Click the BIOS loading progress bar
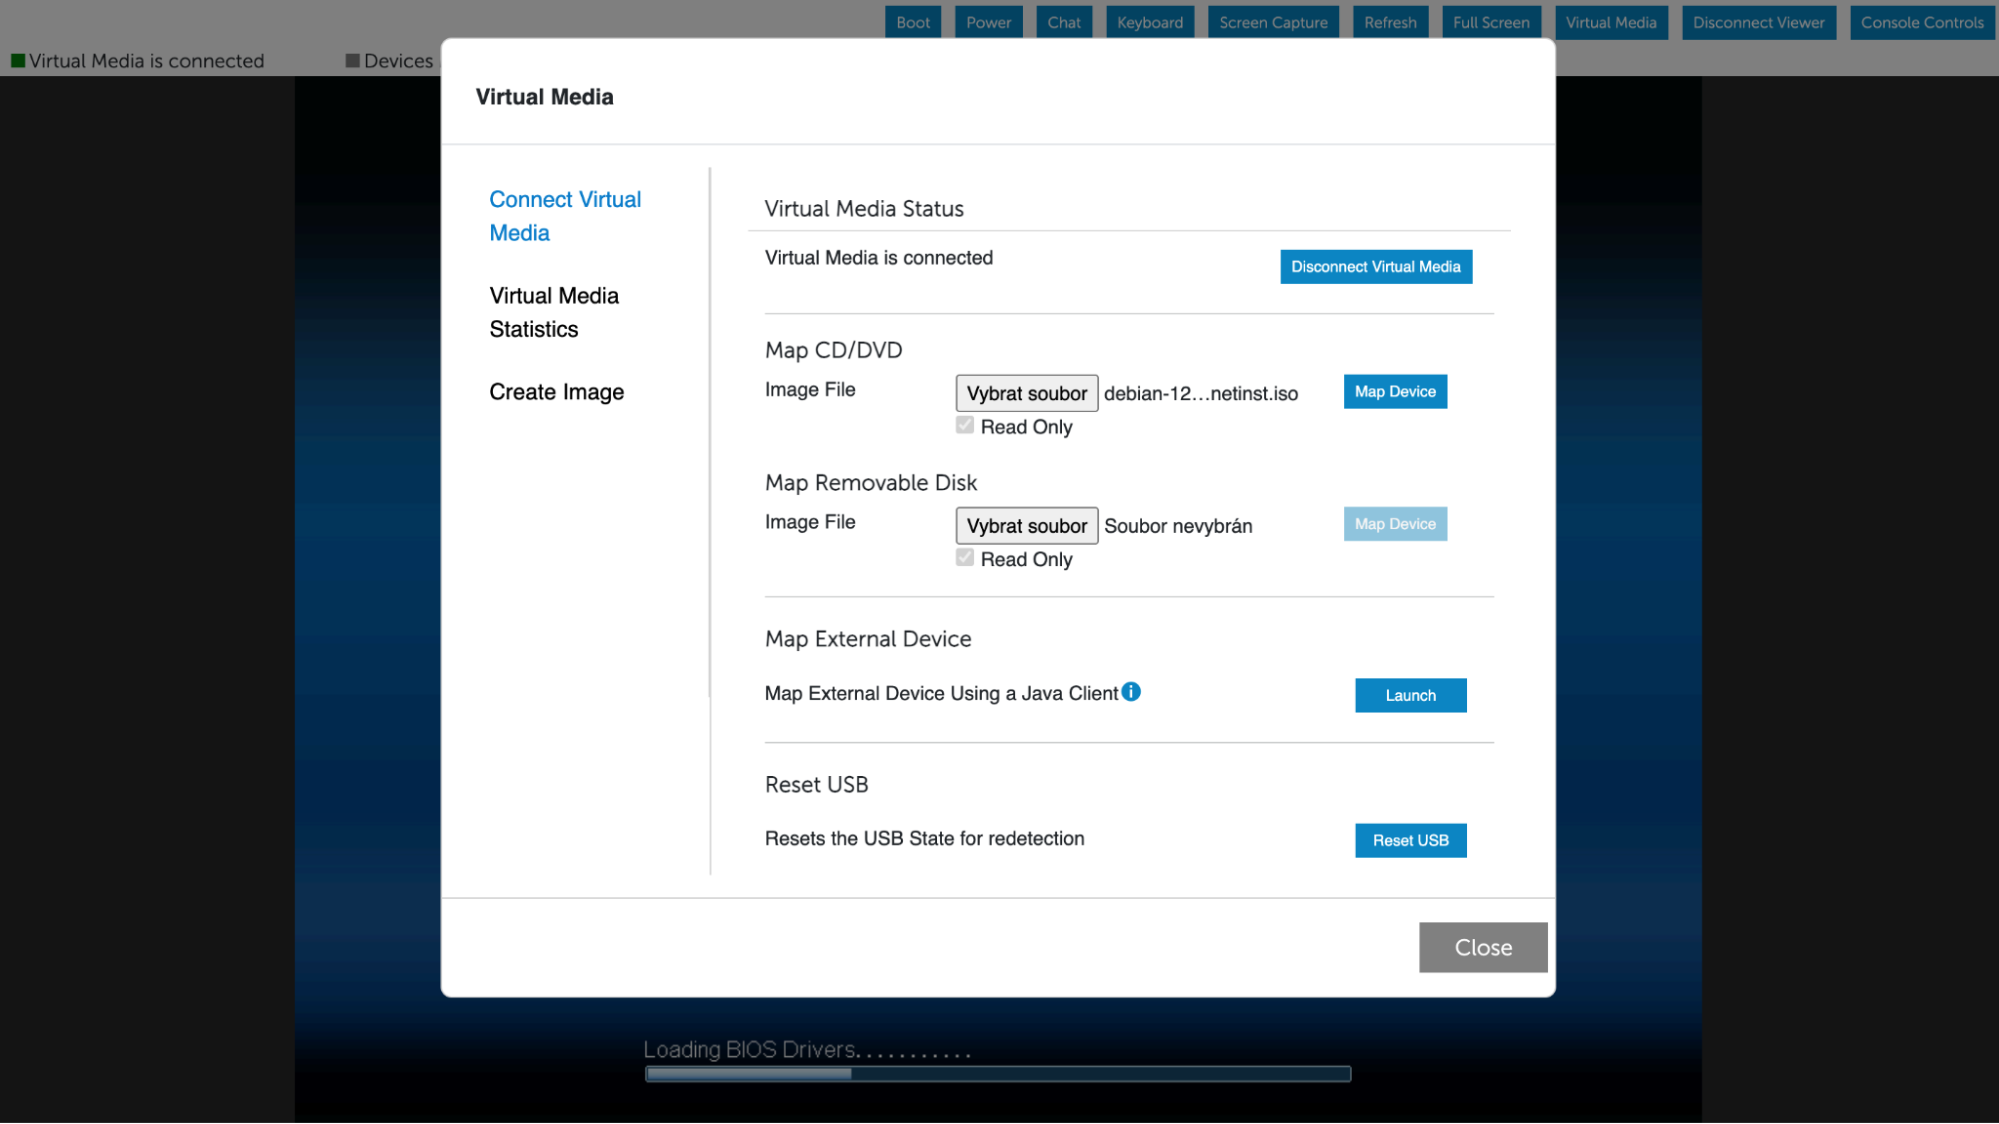This screenshot has height=1124, width=1999. (998, 1074)
